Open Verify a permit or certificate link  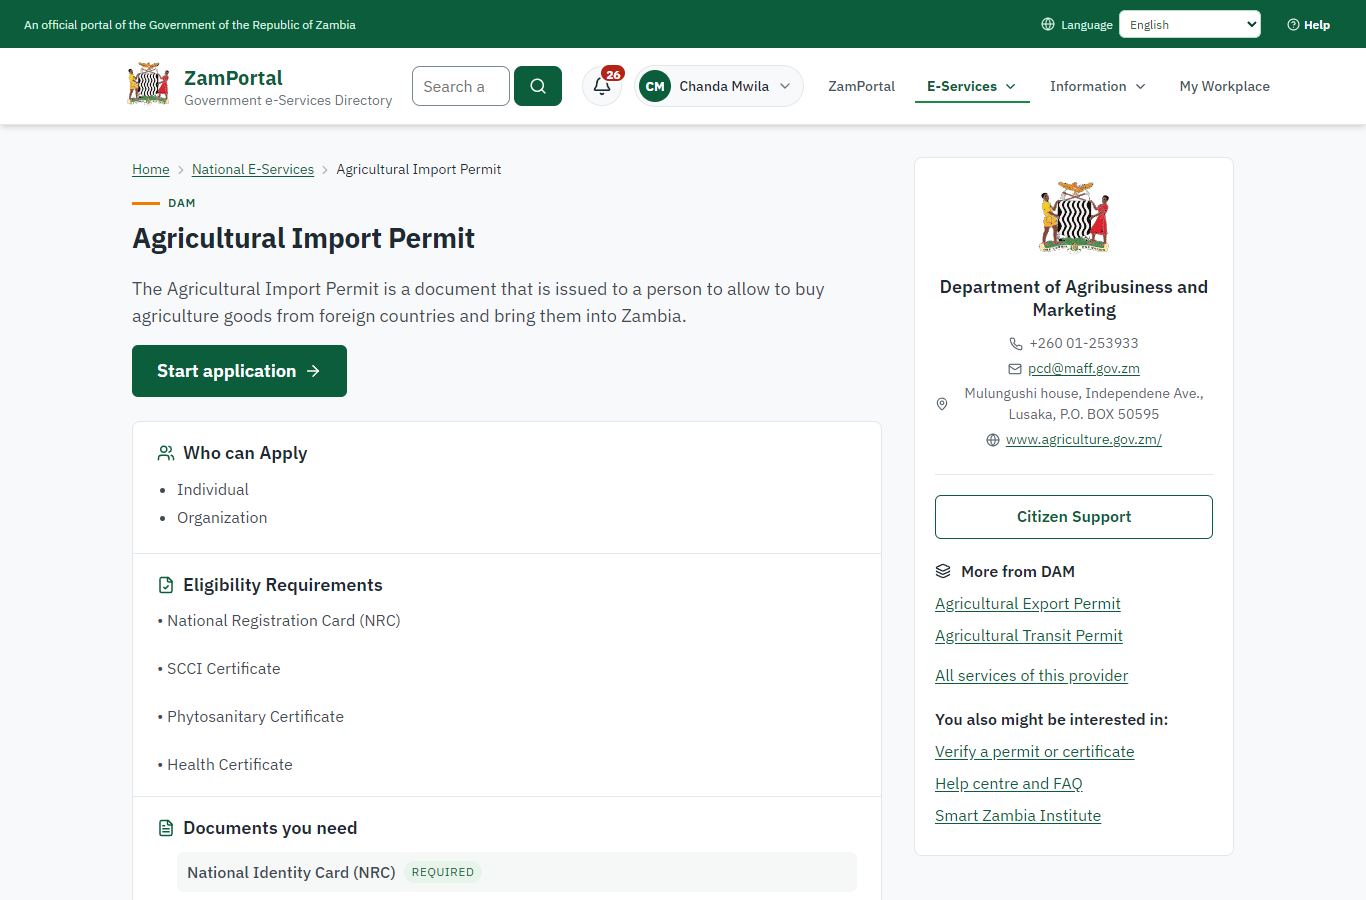coord(1035,752)
